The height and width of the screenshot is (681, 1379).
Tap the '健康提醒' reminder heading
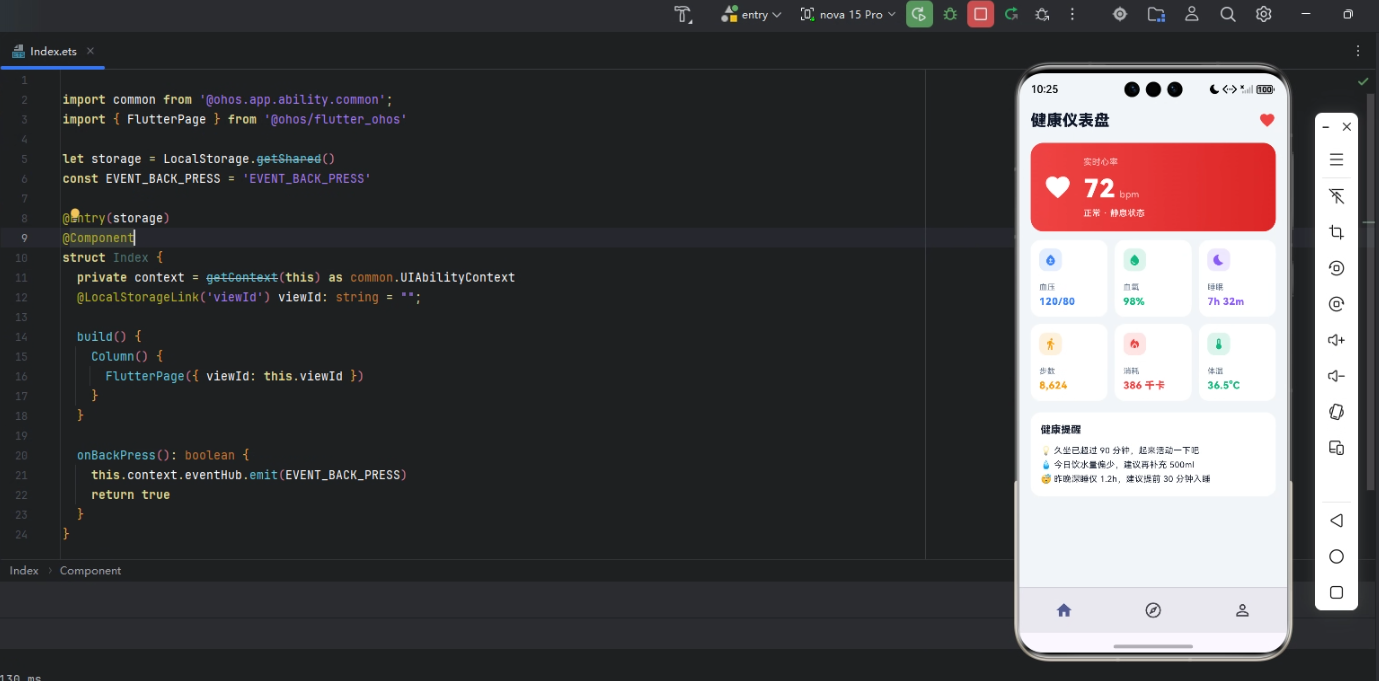click(x=1061, y=429)
